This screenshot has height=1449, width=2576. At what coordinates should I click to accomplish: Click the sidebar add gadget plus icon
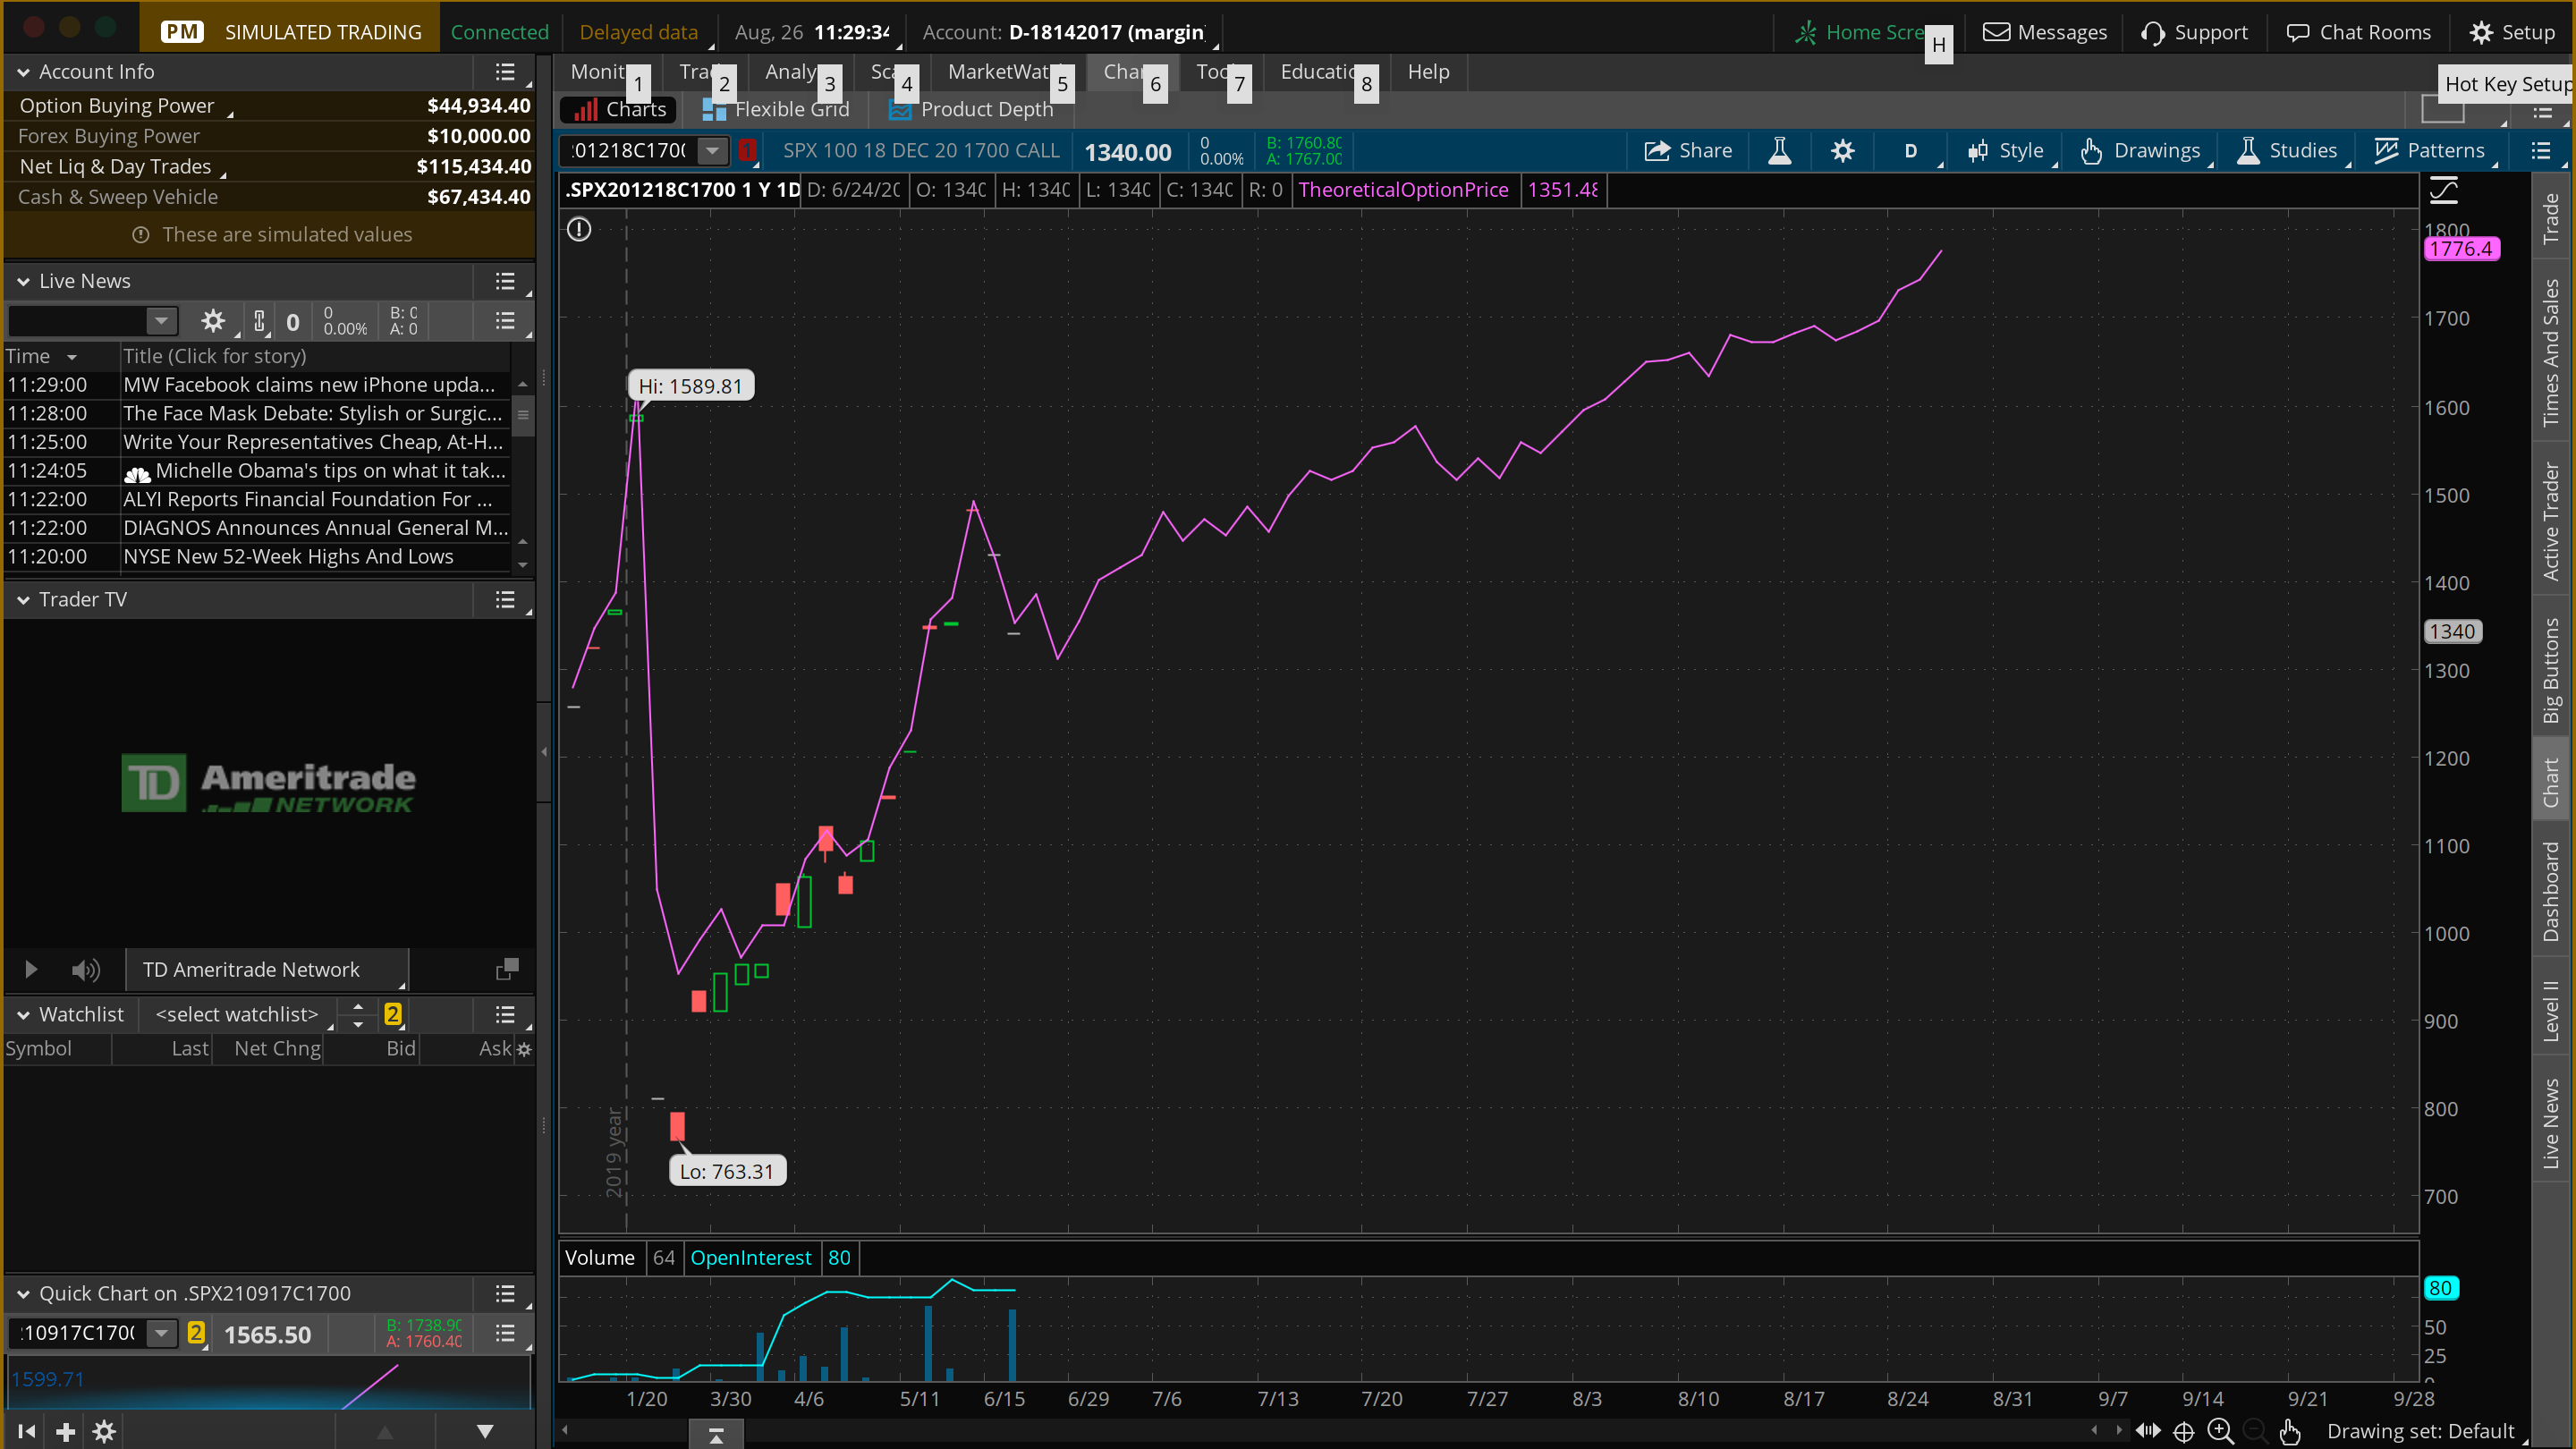(65, 1432)
